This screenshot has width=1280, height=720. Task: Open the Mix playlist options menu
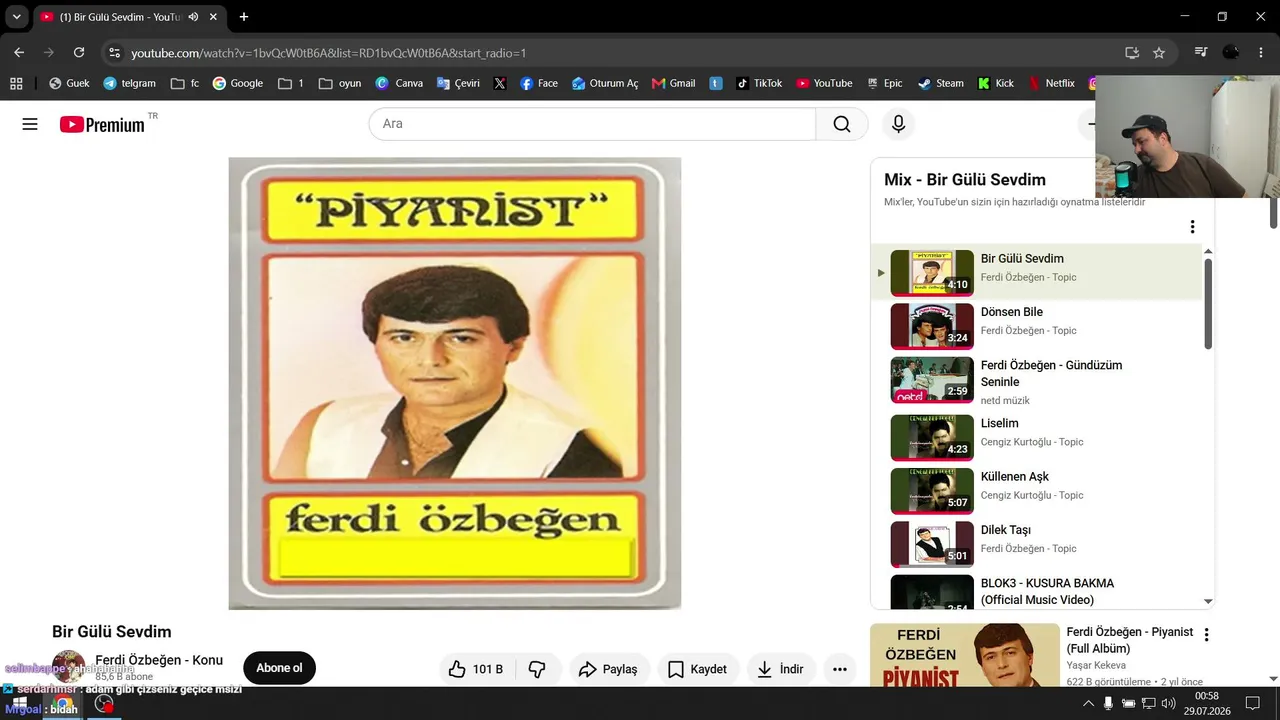tap(1192, 227)
